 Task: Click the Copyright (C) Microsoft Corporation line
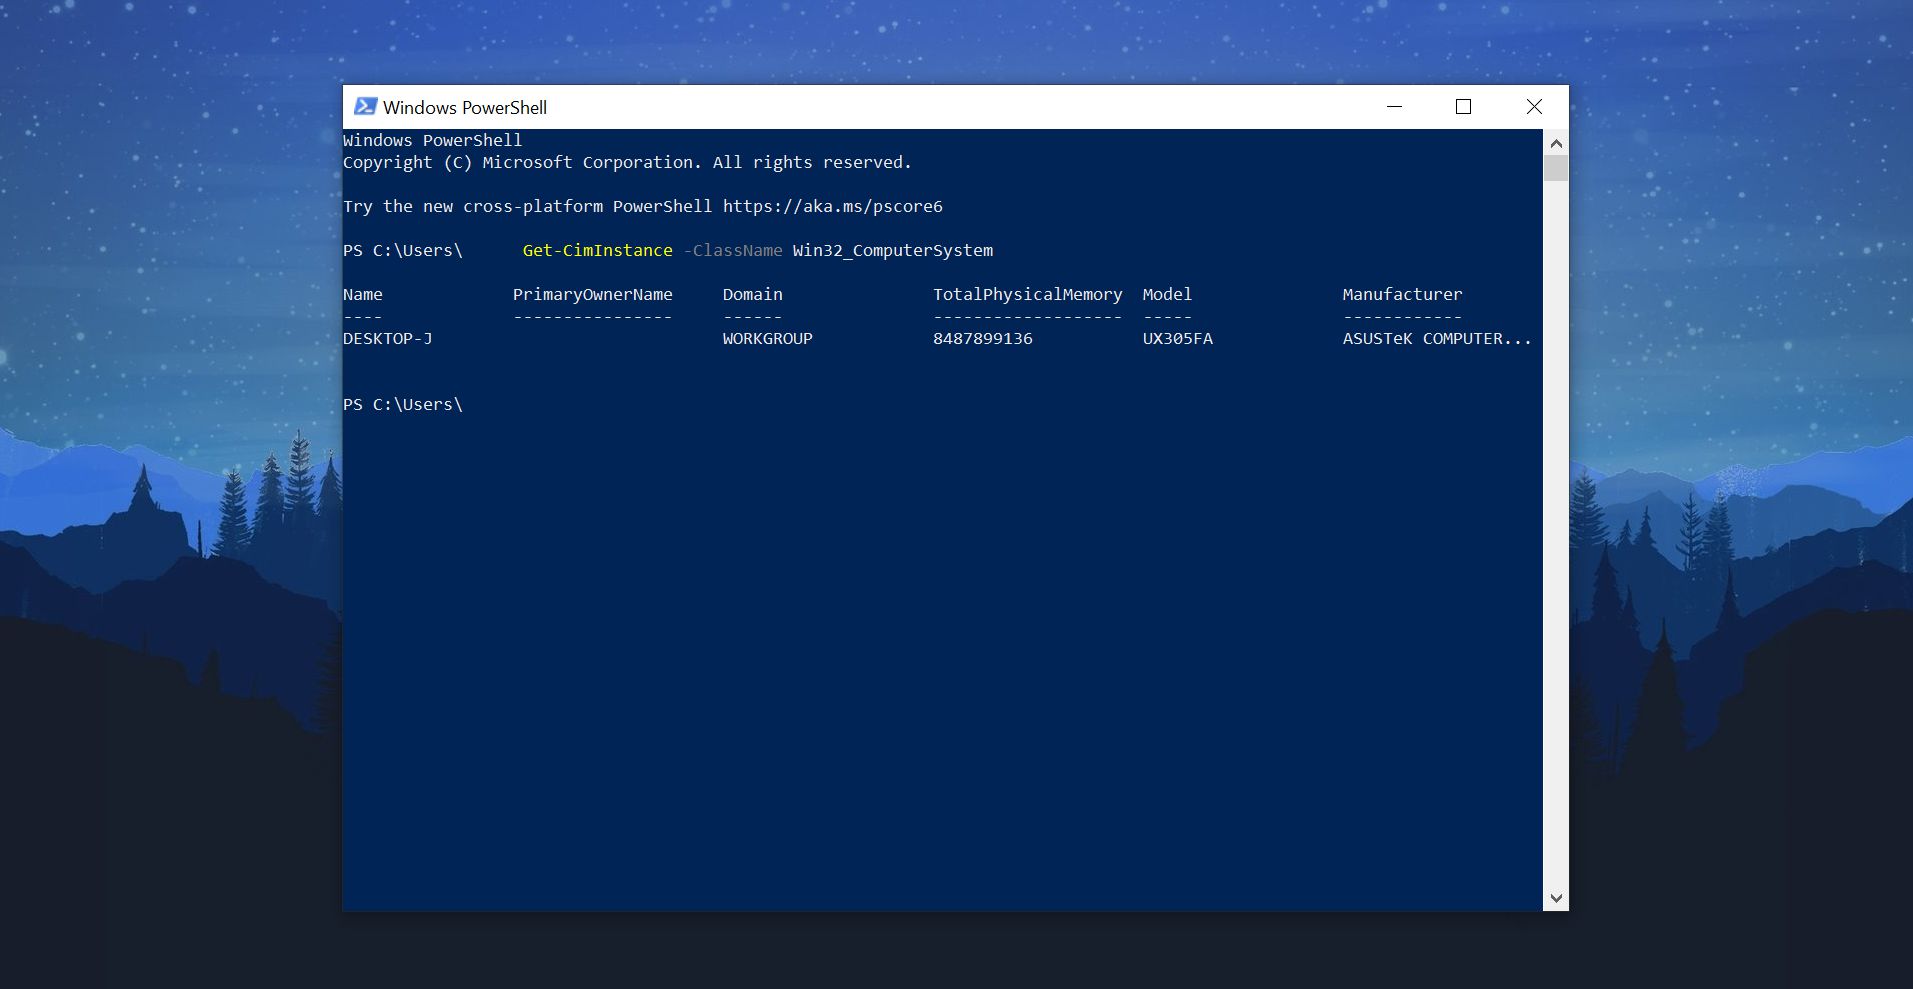(627, 162)
